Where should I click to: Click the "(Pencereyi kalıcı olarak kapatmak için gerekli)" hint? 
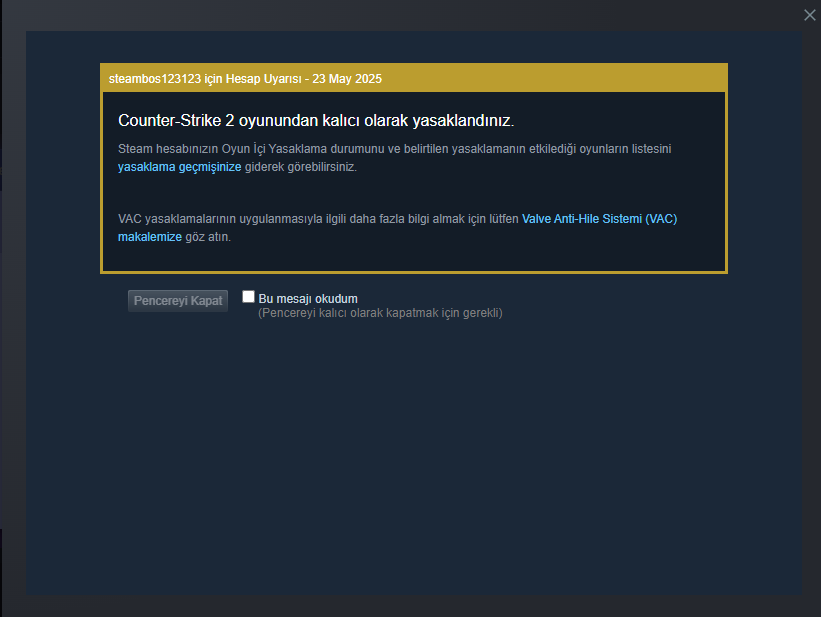coord(380,313)
